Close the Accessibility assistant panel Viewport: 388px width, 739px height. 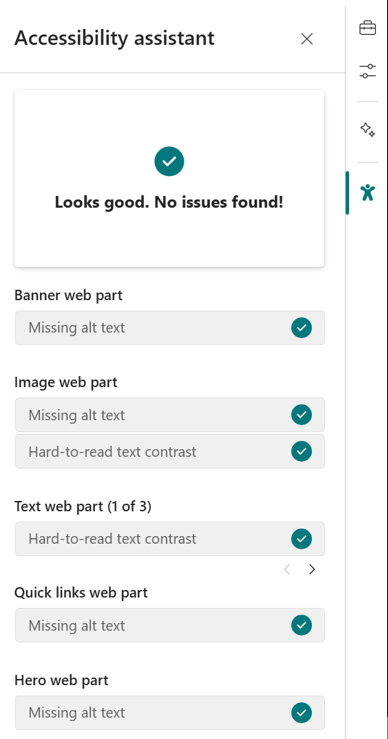[x=307, y=39]
